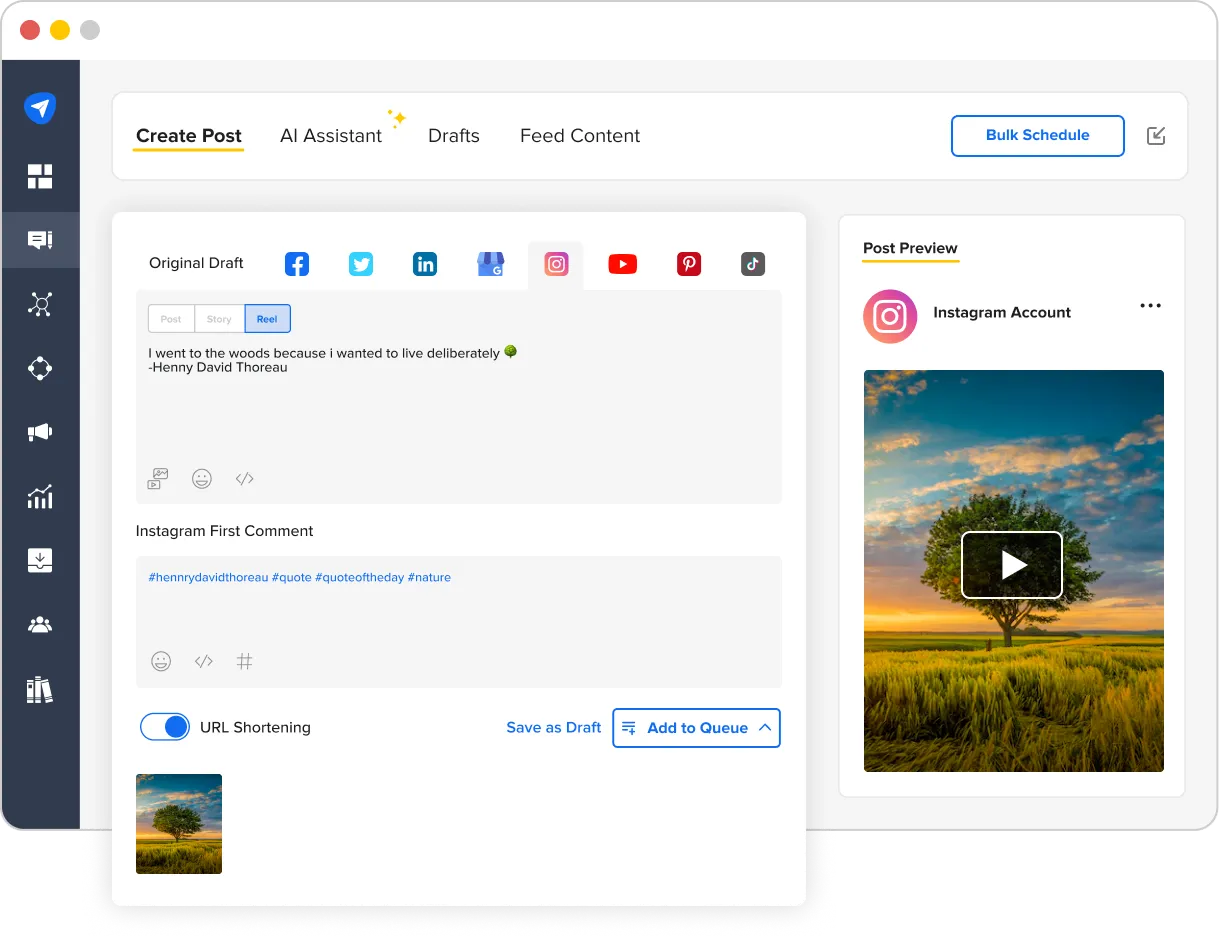This screenshot has height=936, width=1219.
Task: Switch to the AI Assistant tab
Action: tap(331, 135)
